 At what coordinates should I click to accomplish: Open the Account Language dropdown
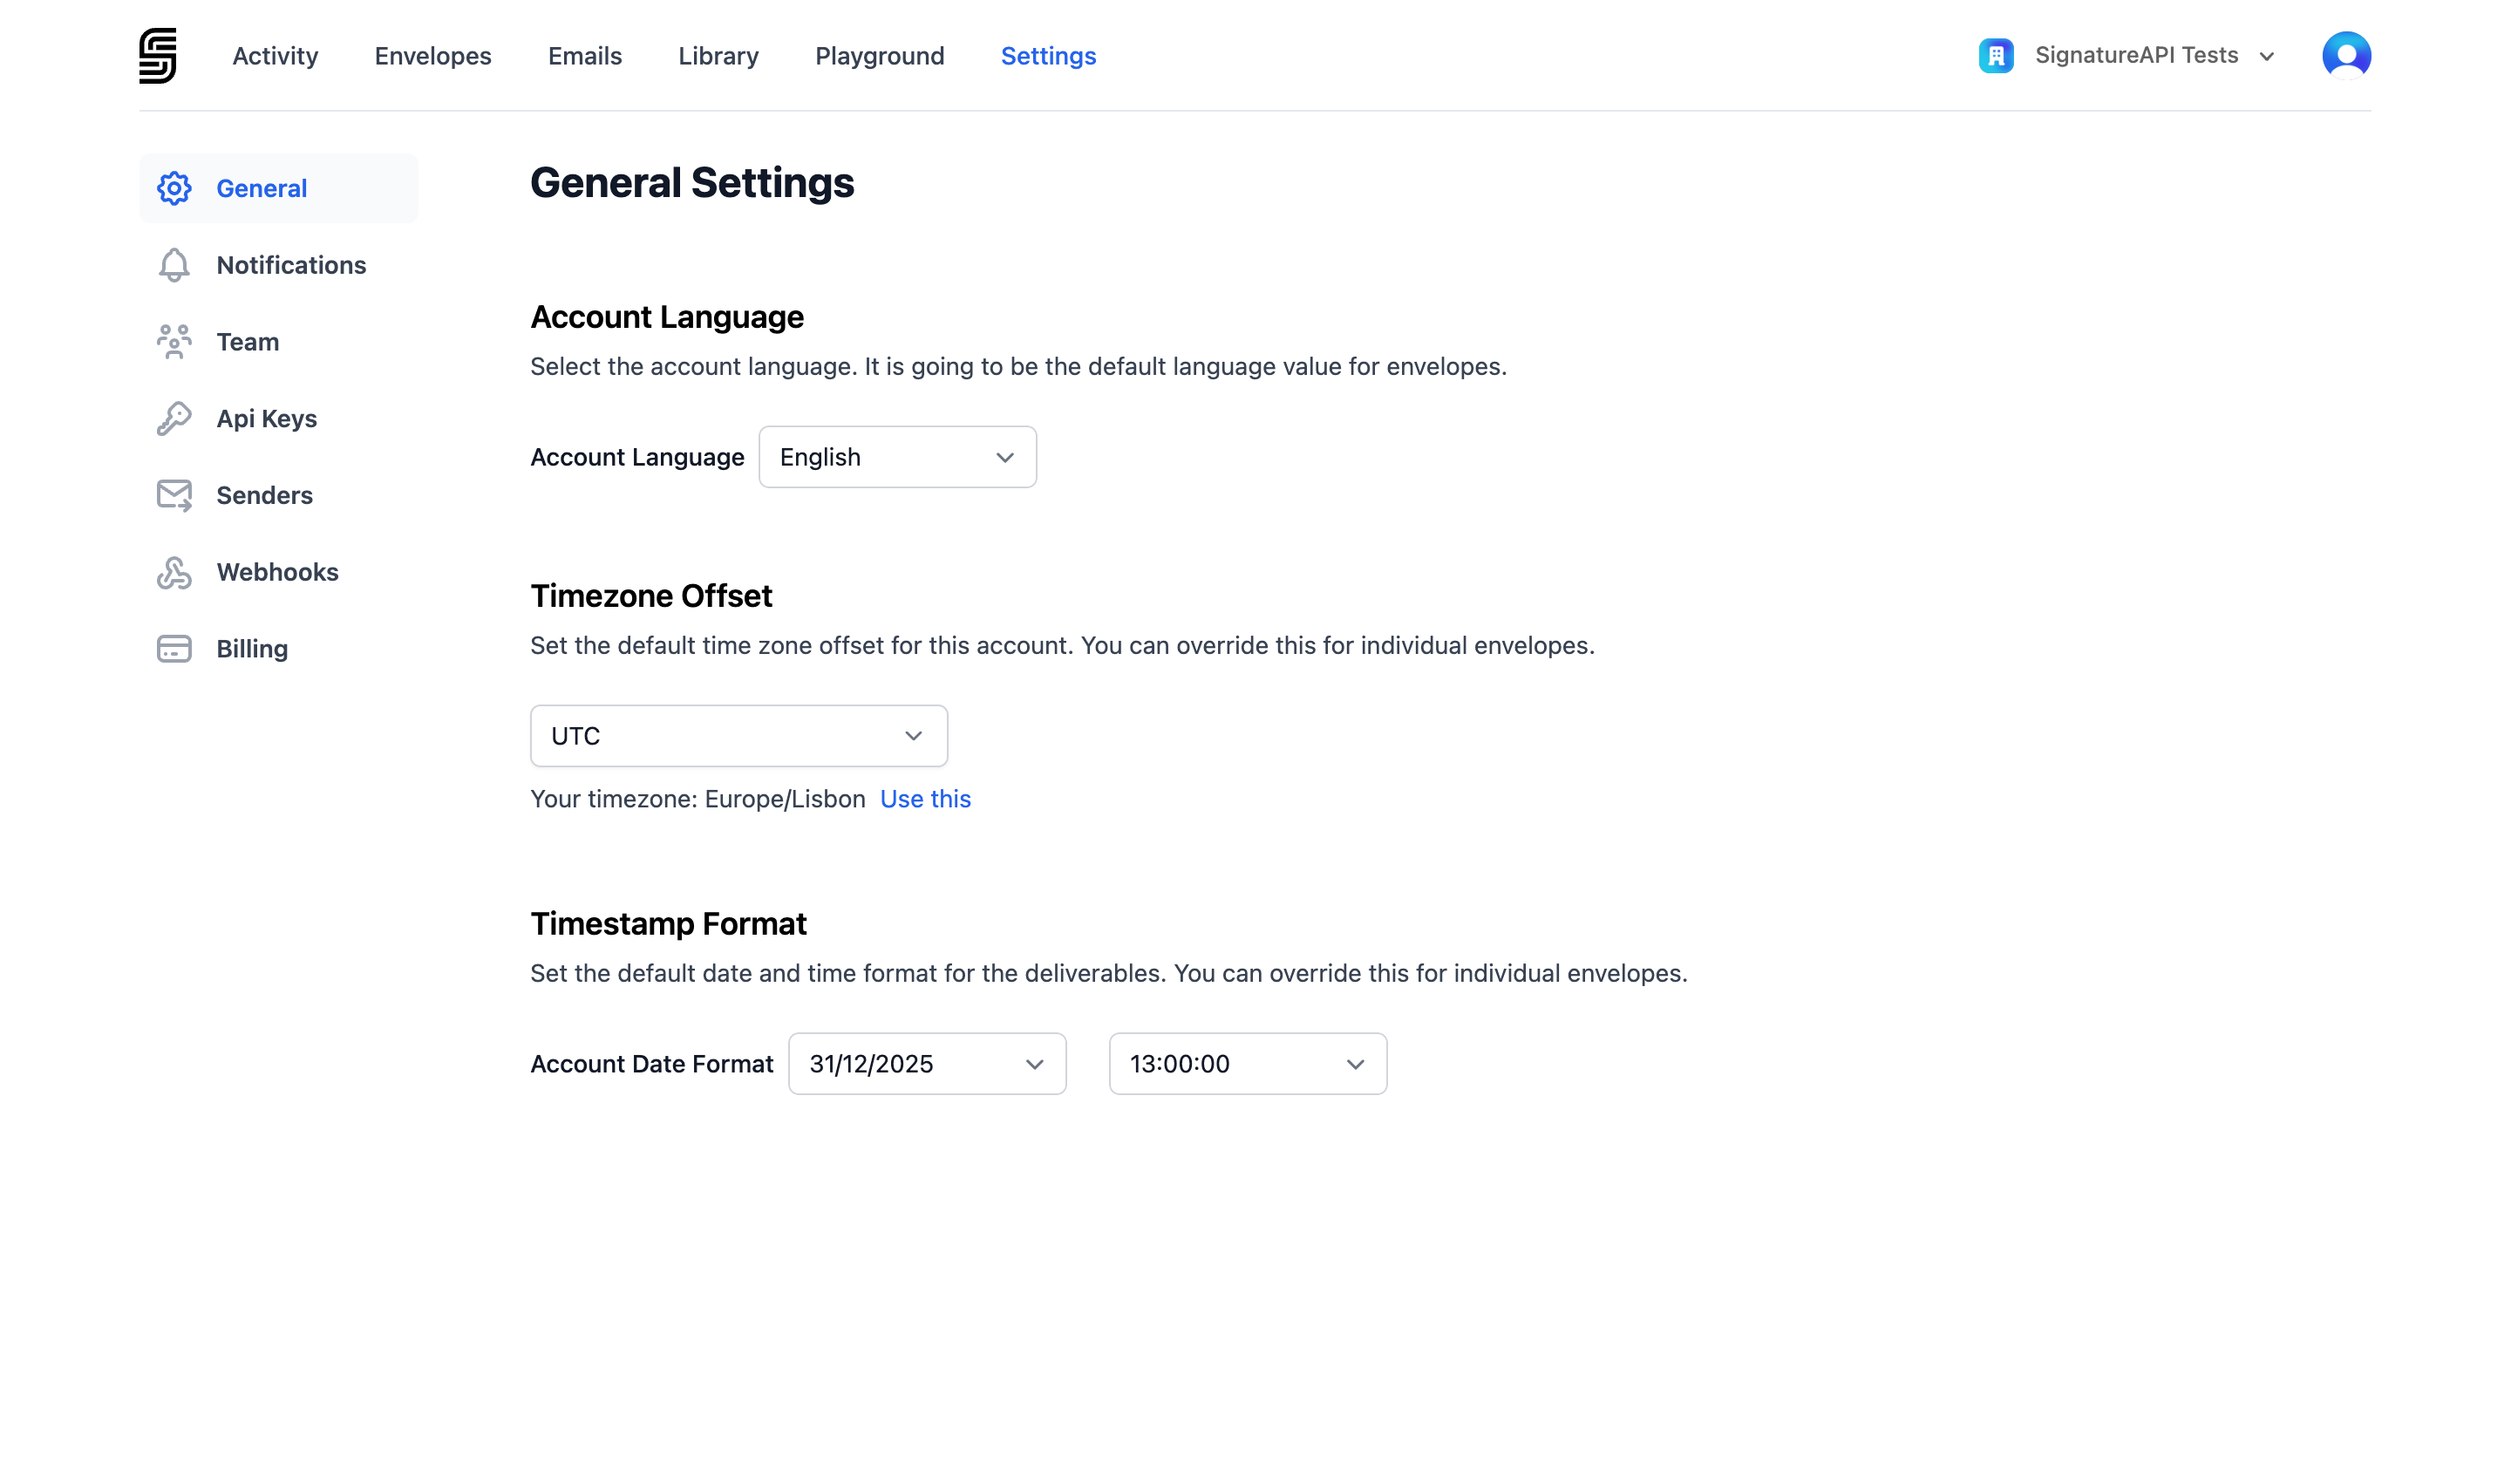pyautogui.click(x=897, y=457)
